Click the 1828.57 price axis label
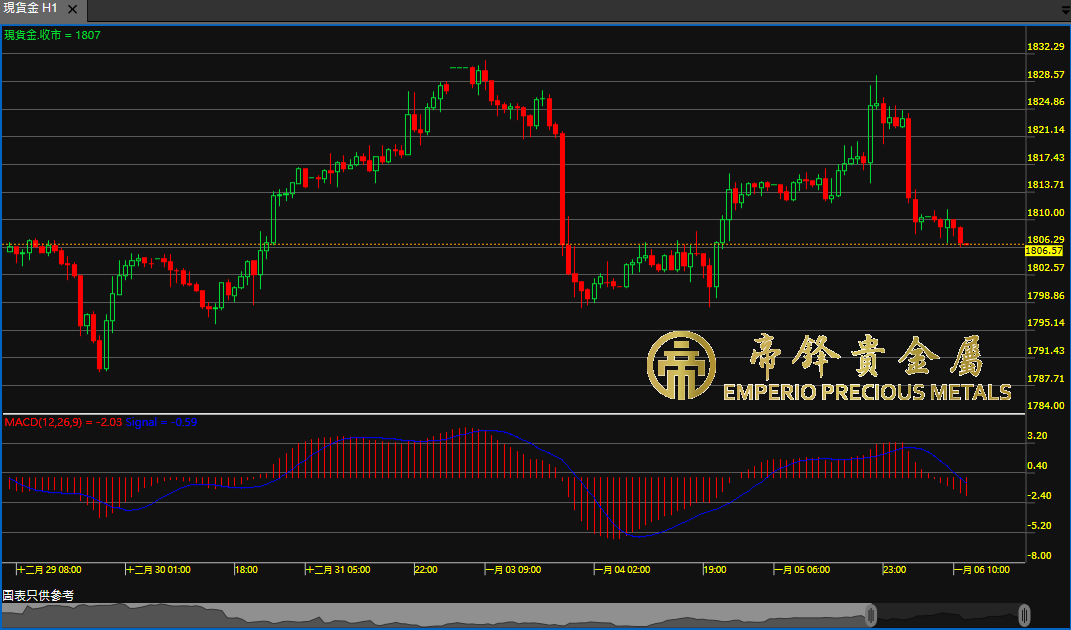The width and height of the screenshot is (1071, 630). (x=1046, y=74)
